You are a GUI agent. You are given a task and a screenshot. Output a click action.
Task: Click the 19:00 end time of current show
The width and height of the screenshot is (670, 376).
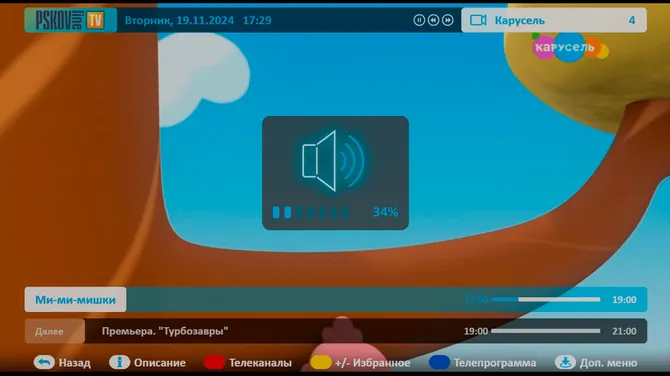point(624,300)
